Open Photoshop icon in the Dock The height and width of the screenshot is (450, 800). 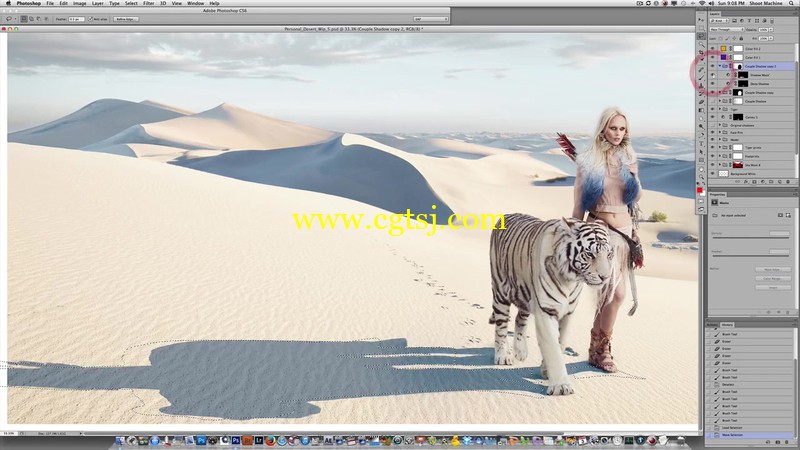coord(236,440)
